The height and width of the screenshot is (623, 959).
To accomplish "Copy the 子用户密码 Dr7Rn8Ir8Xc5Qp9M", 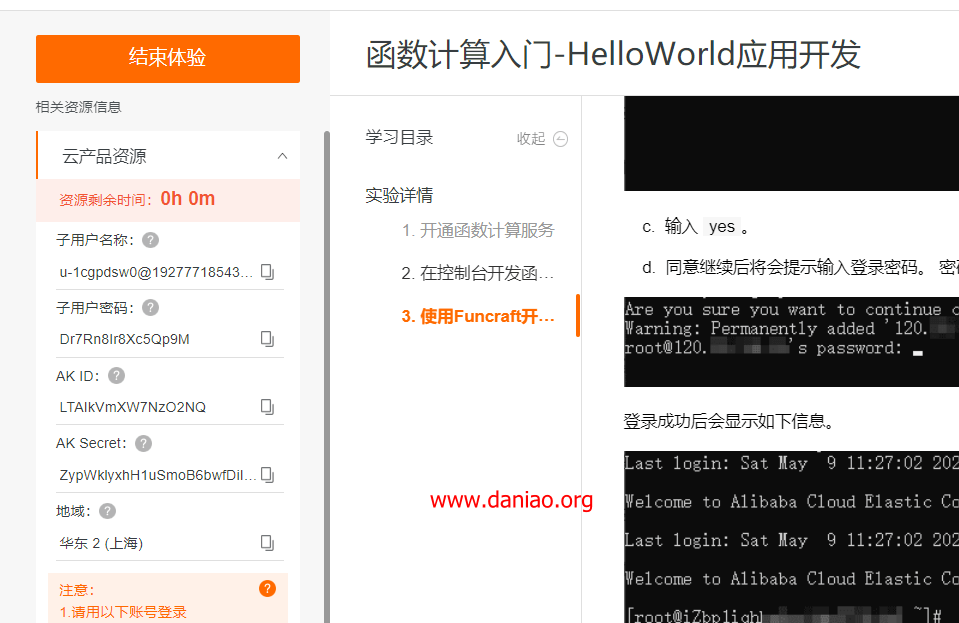I will click(x=267, y=339).
